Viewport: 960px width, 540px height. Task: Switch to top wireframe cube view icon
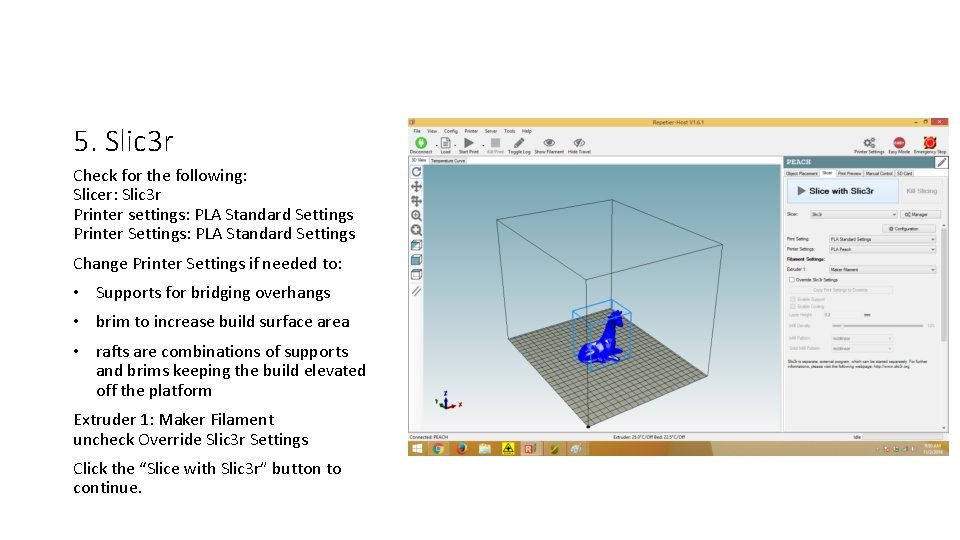coord(416,274)
